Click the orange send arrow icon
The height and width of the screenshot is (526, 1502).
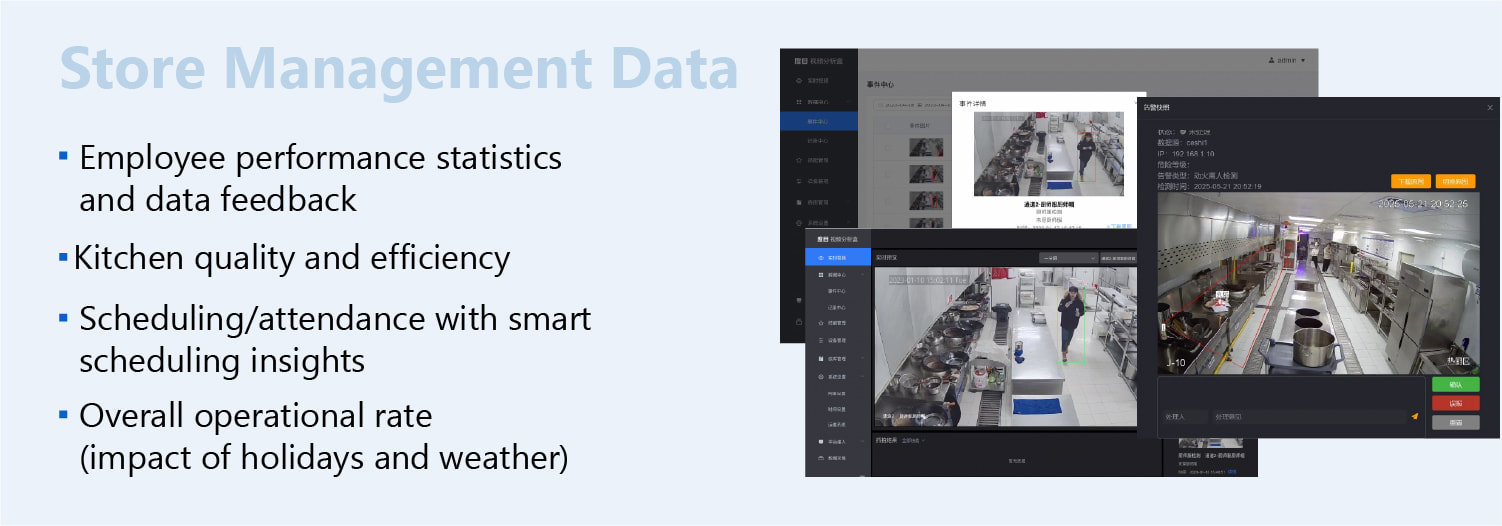[x=1414, y=416]
